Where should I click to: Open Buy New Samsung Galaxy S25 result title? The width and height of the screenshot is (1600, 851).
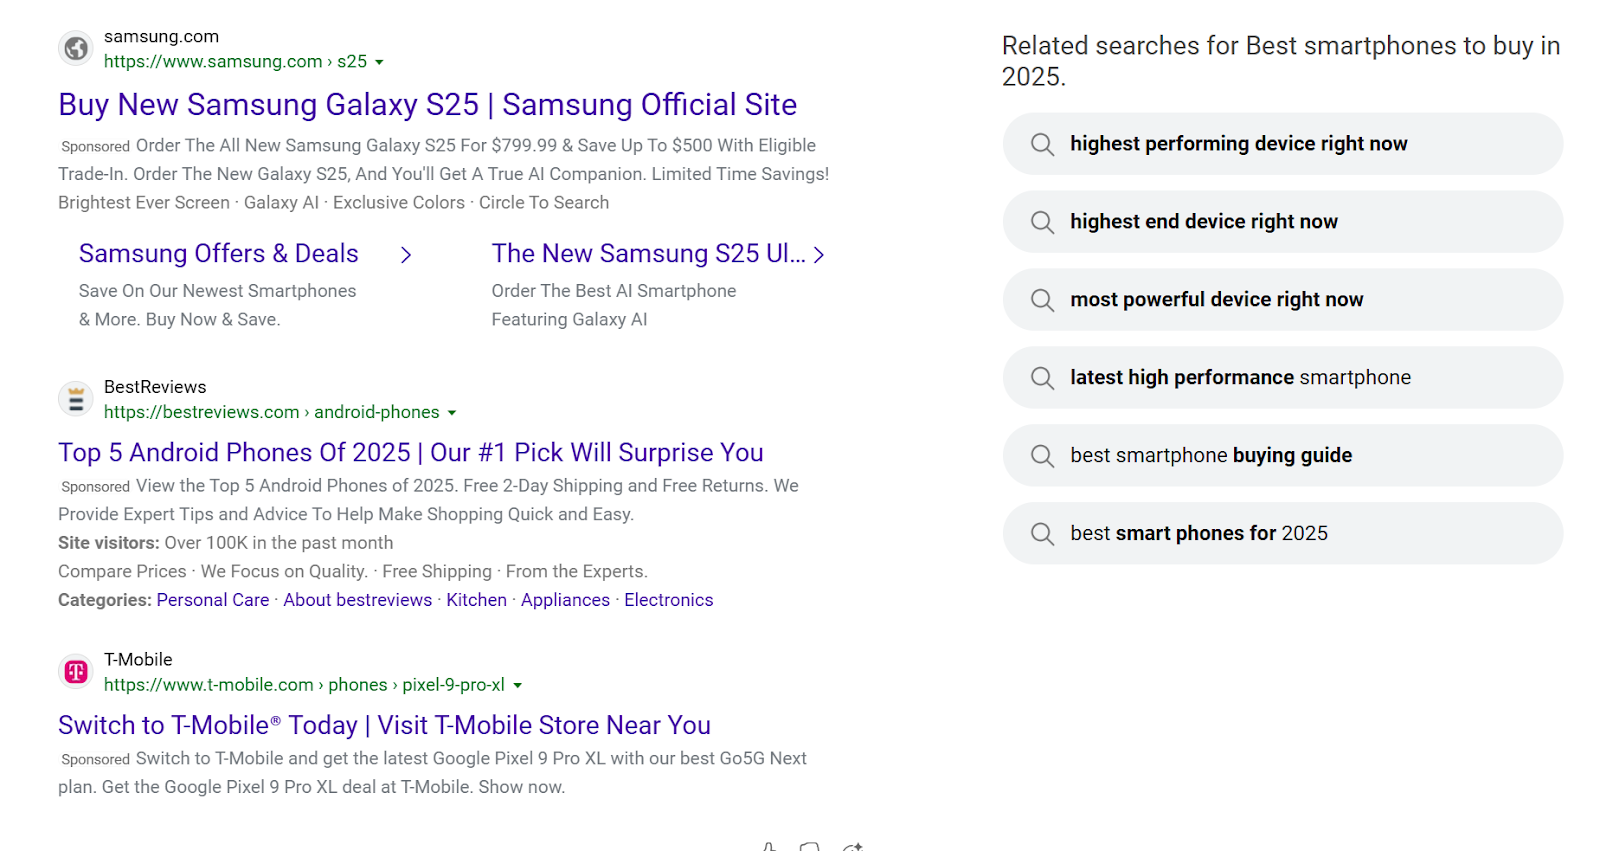(x=428, y=104)
